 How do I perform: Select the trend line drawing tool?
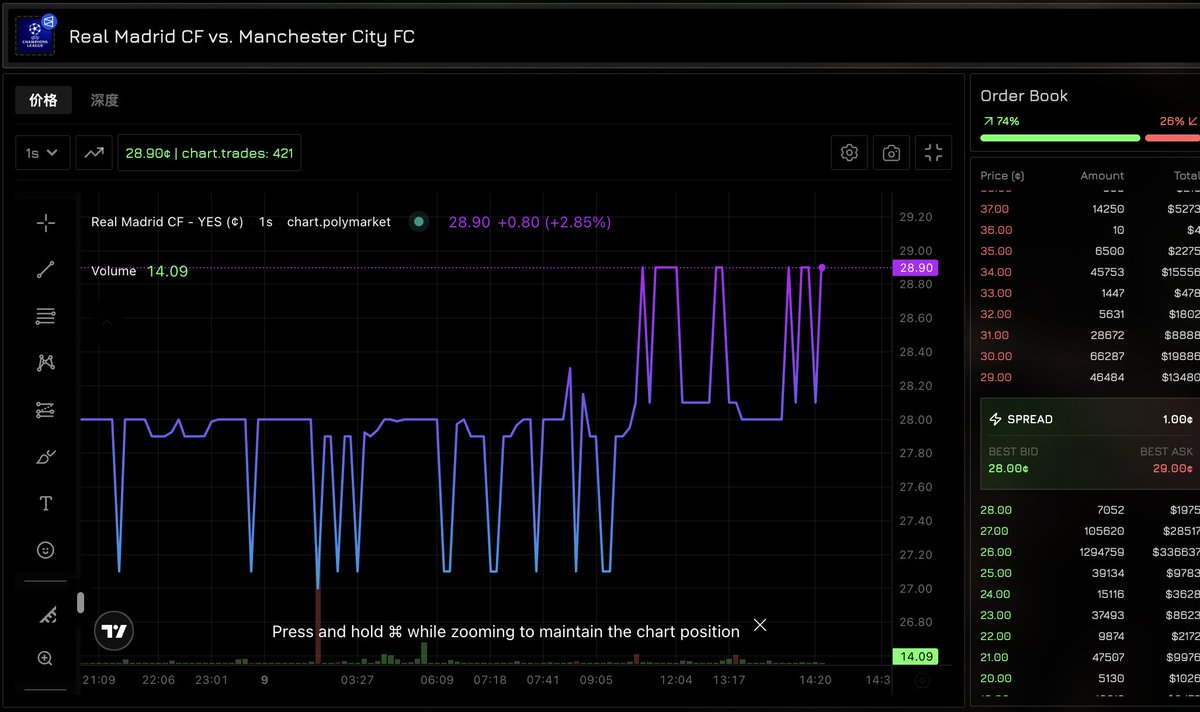(45, 270)
